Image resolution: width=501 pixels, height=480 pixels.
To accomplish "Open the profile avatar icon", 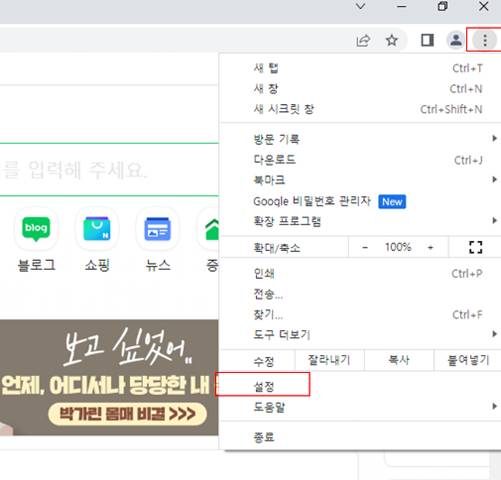I will tap(456, 40).
